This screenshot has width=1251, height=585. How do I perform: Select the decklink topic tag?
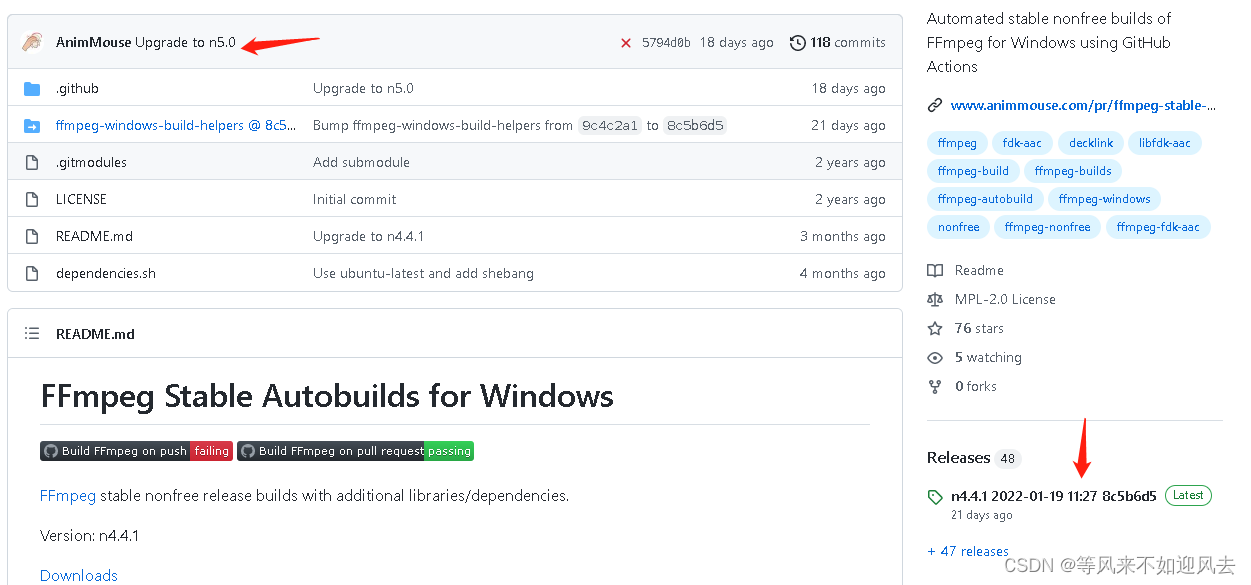coord(1091,143)
